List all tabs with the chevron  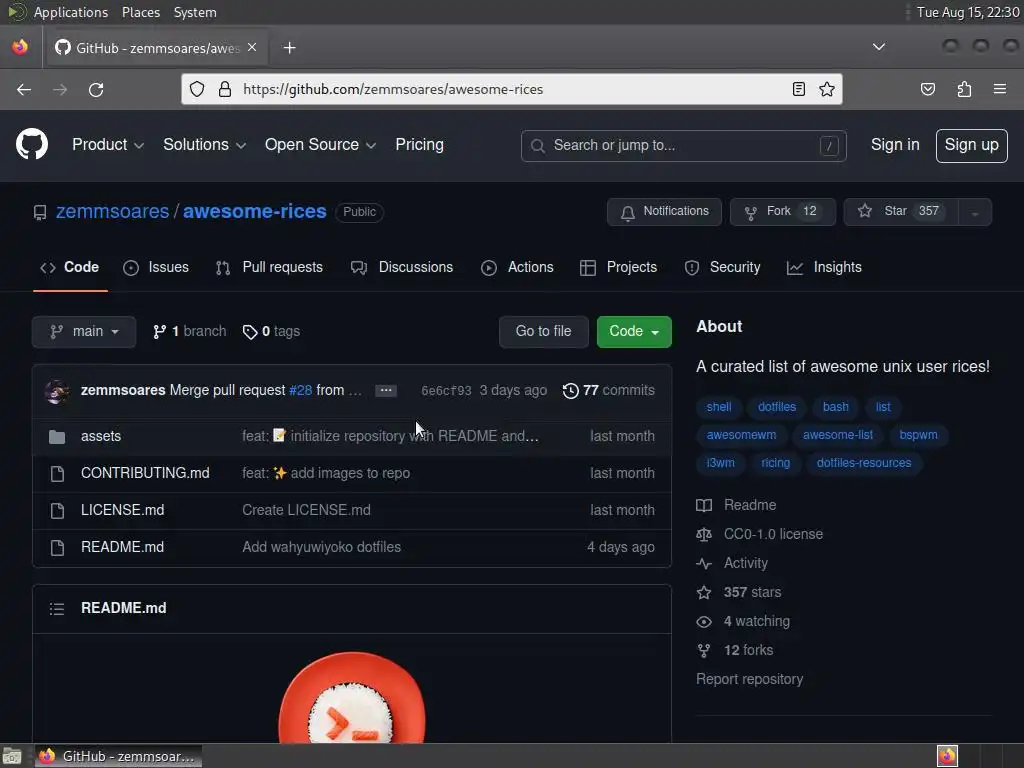(x=879, y=47)
